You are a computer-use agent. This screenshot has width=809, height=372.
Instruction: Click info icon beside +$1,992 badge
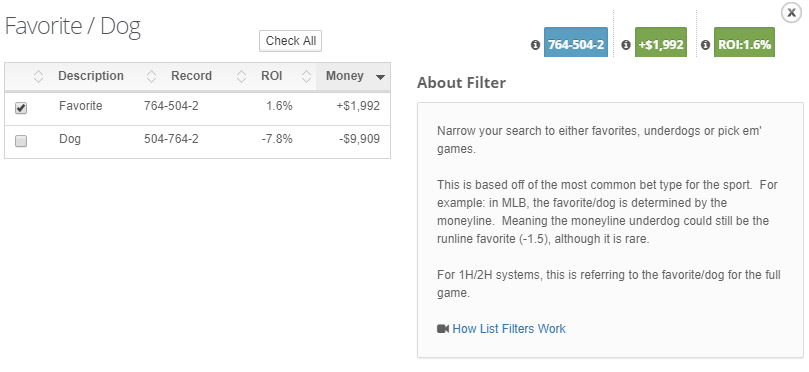click(626, 45)
